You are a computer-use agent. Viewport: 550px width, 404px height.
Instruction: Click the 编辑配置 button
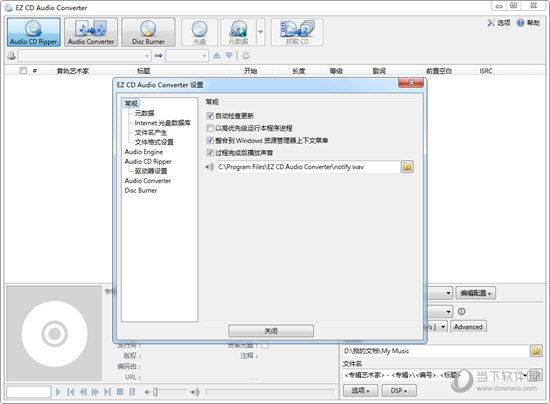(x=475, y=293)
